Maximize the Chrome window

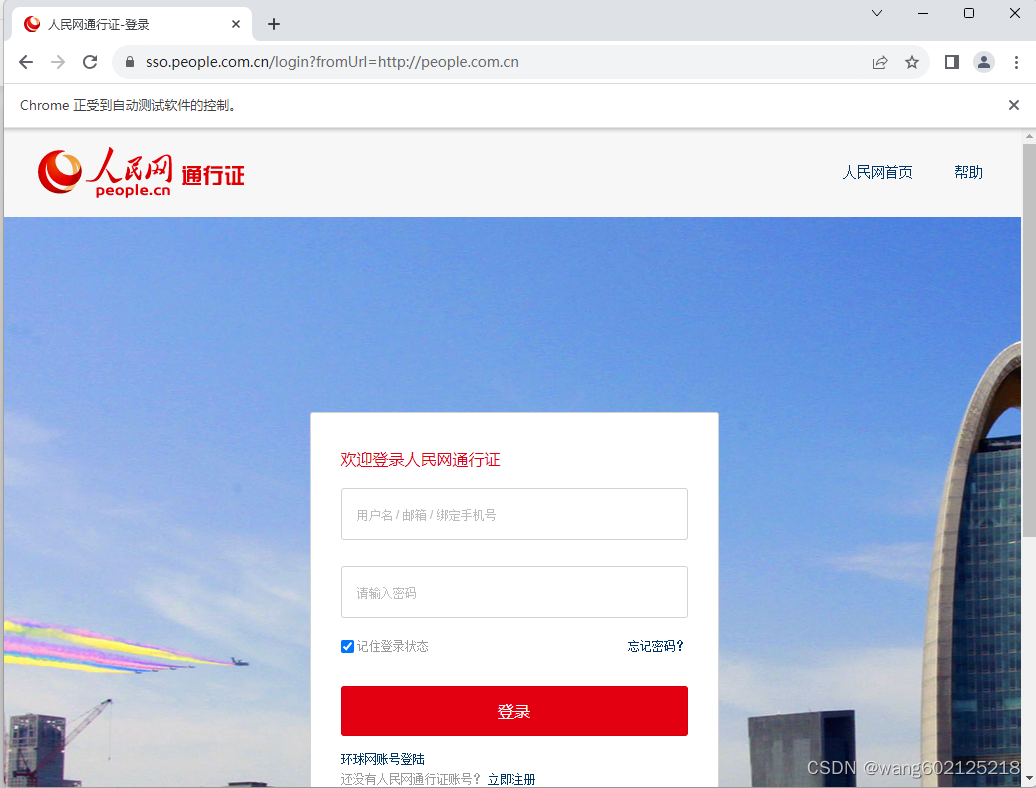tap(969, 13)
